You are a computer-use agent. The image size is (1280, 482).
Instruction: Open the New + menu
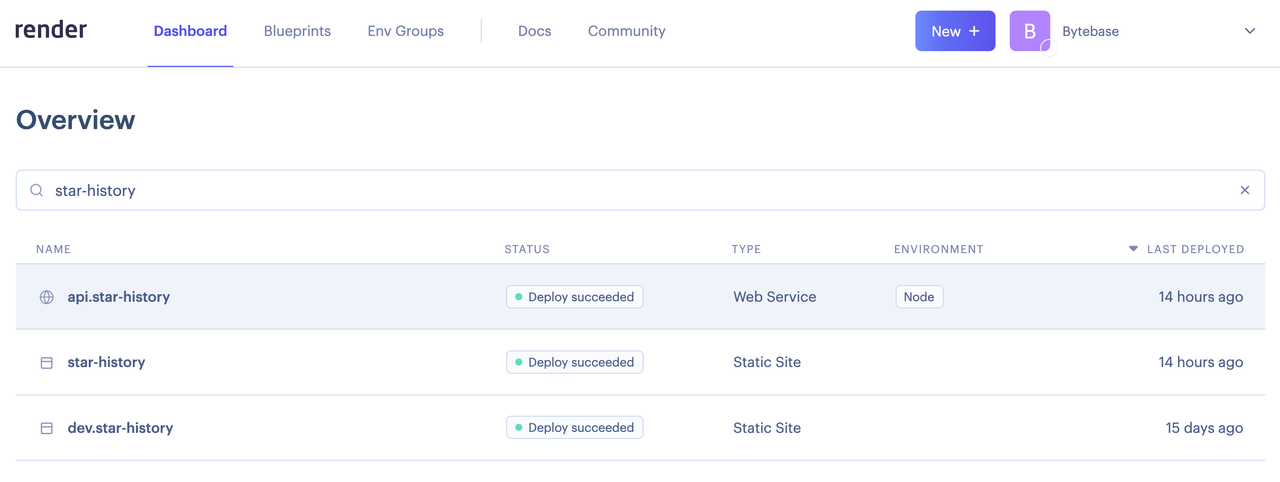point(954,31)
